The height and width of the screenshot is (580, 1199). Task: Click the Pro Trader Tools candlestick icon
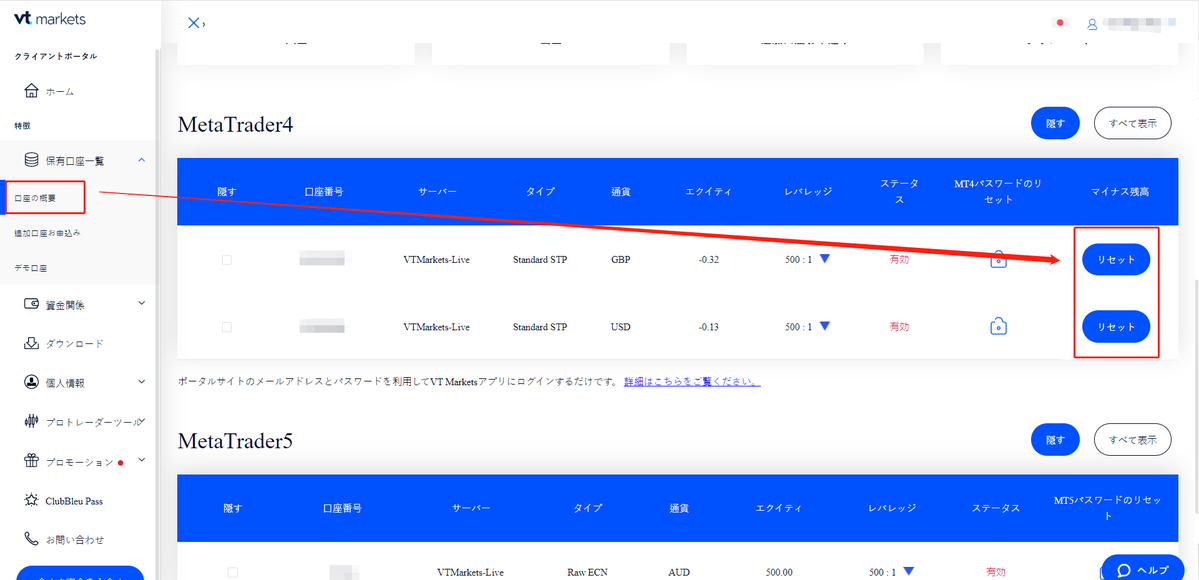tap(31, 421)
